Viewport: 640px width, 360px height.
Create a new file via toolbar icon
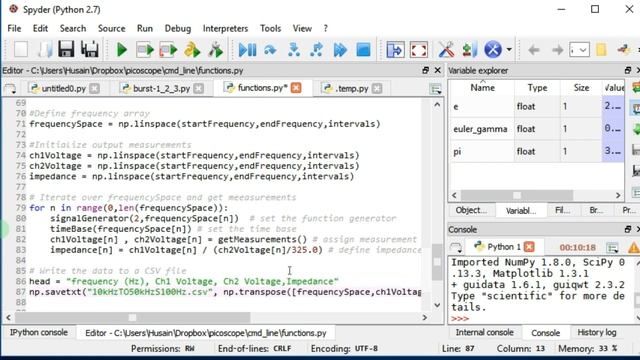[21, 50]
